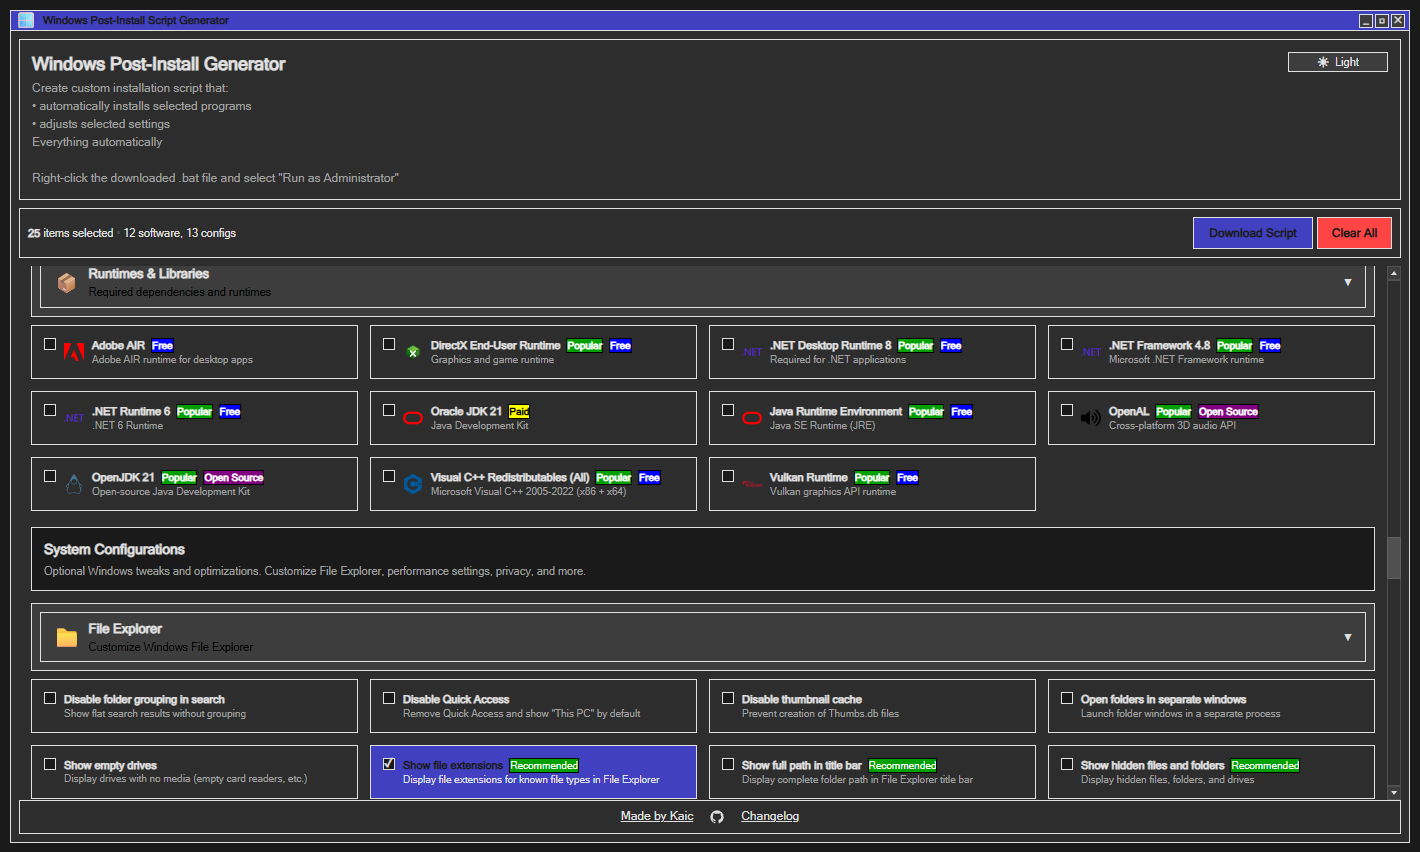Click the Clear All button
This screenshot has width=1420, height=852.
[1354, 232]
